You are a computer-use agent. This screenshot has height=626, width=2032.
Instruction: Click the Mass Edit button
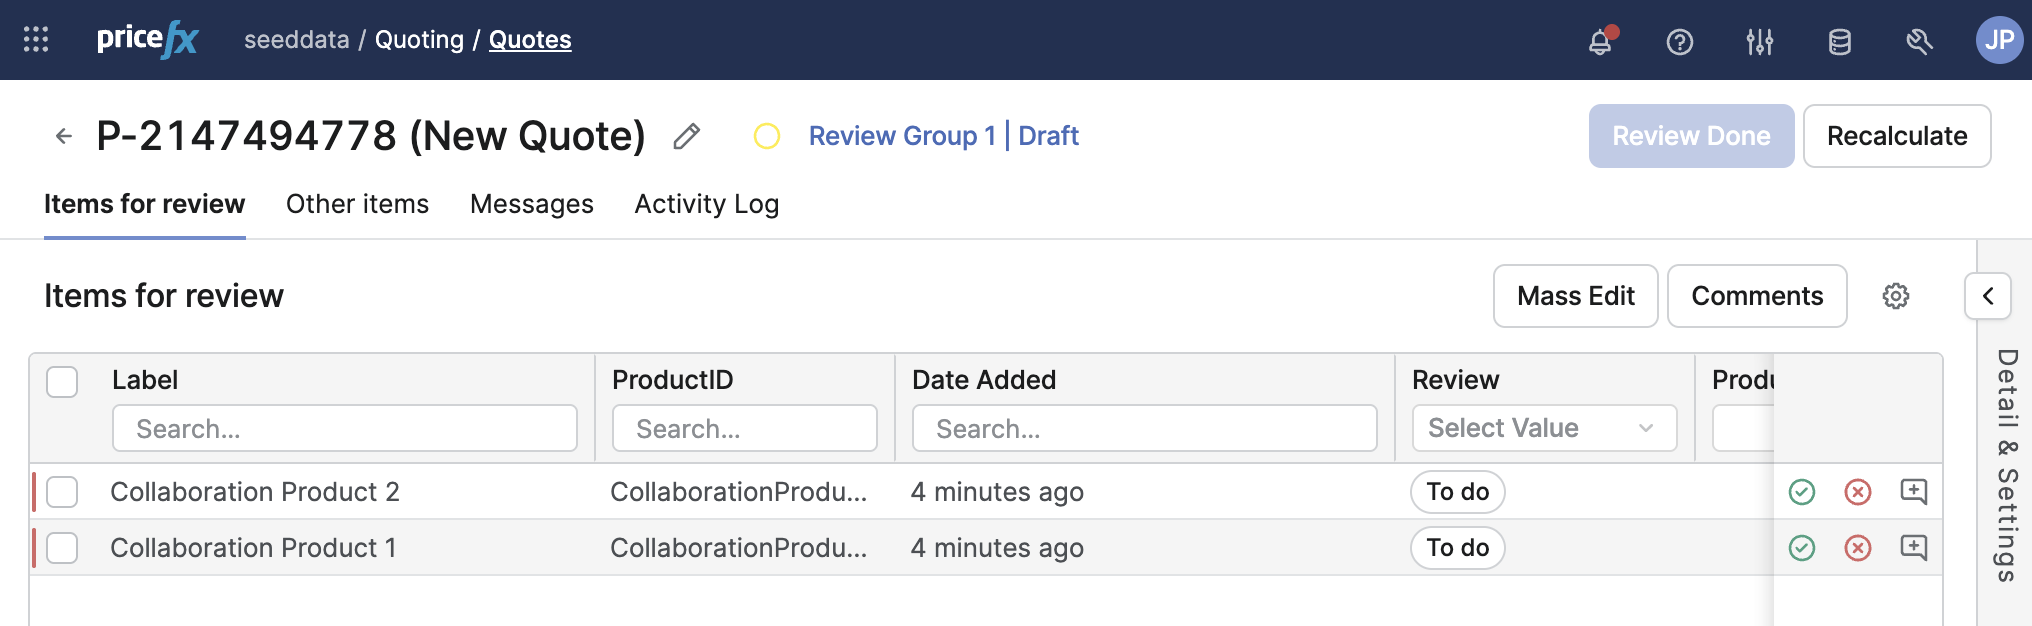tap(1575, 296)
